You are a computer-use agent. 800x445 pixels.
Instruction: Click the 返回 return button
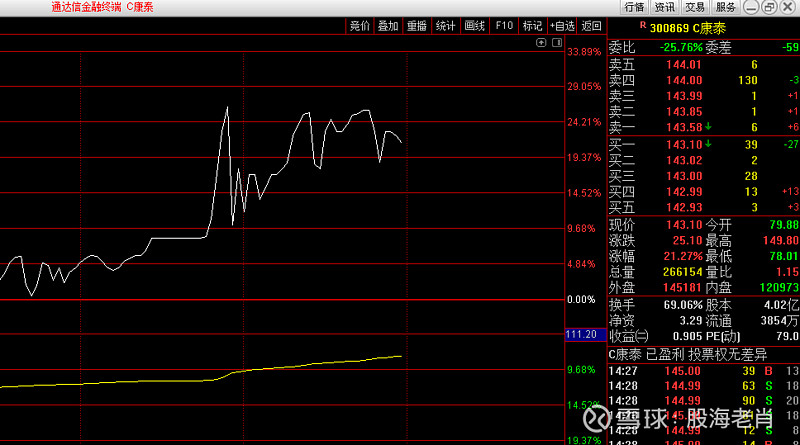[591, 26]
